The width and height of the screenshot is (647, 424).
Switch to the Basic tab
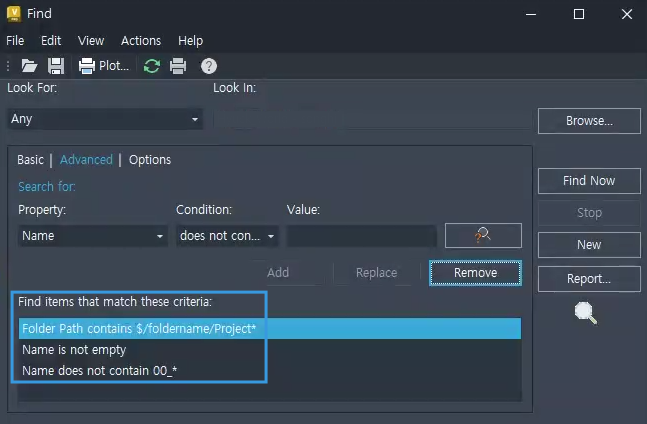click(31, 160)
